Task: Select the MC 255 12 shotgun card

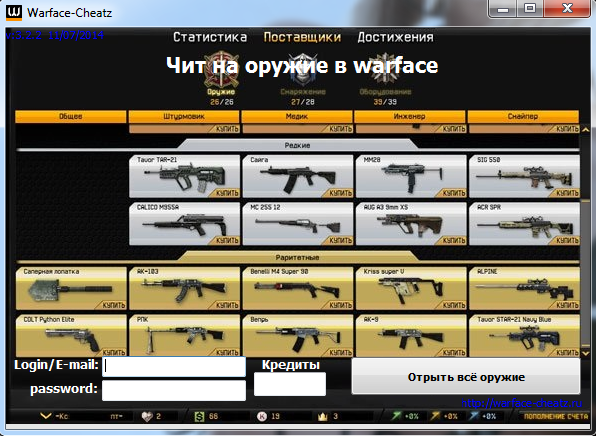Action: click(298, 224)
